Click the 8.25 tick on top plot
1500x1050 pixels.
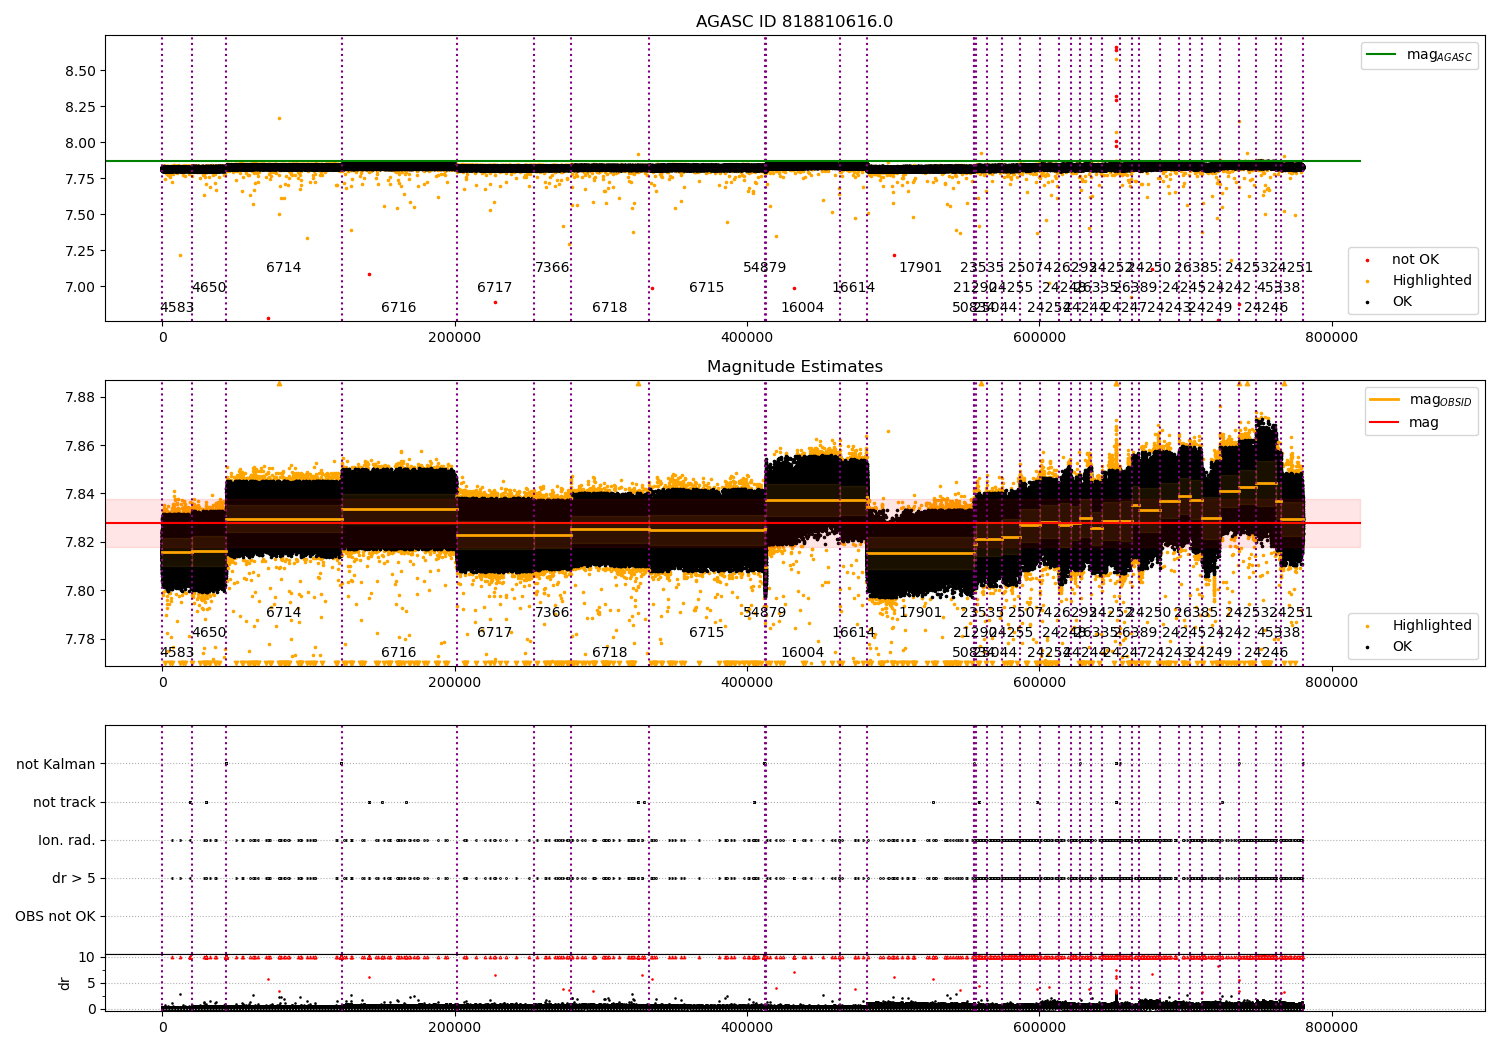[x=80, y=107]
